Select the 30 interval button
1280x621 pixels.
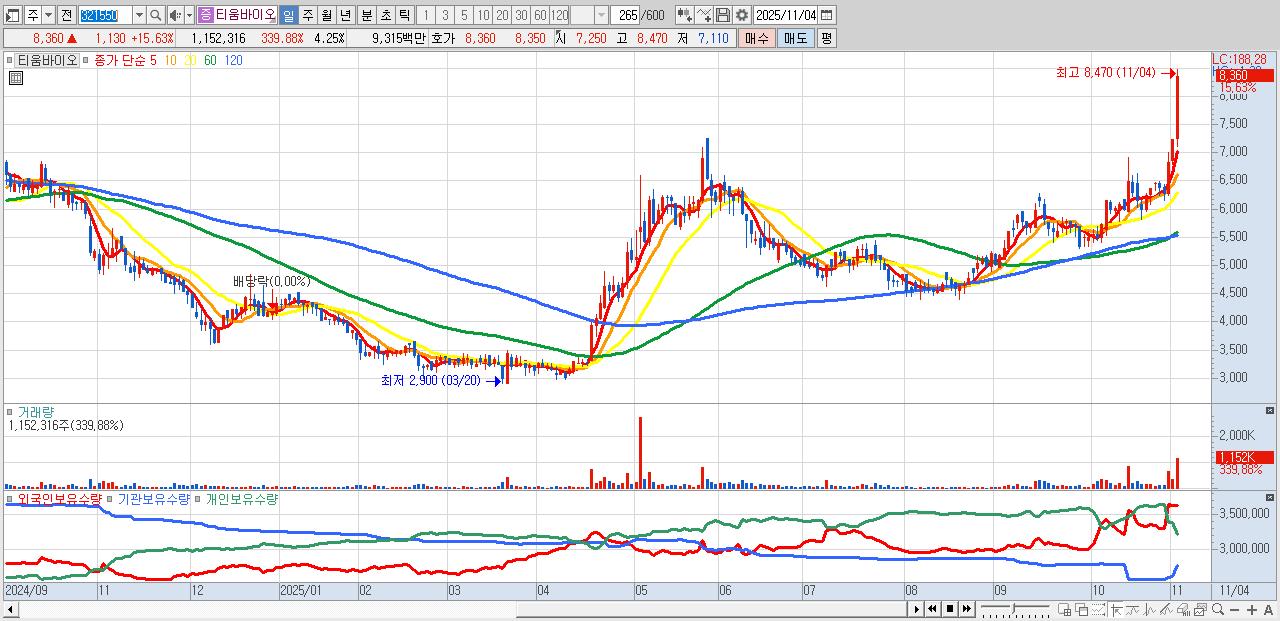coord(521,15)
